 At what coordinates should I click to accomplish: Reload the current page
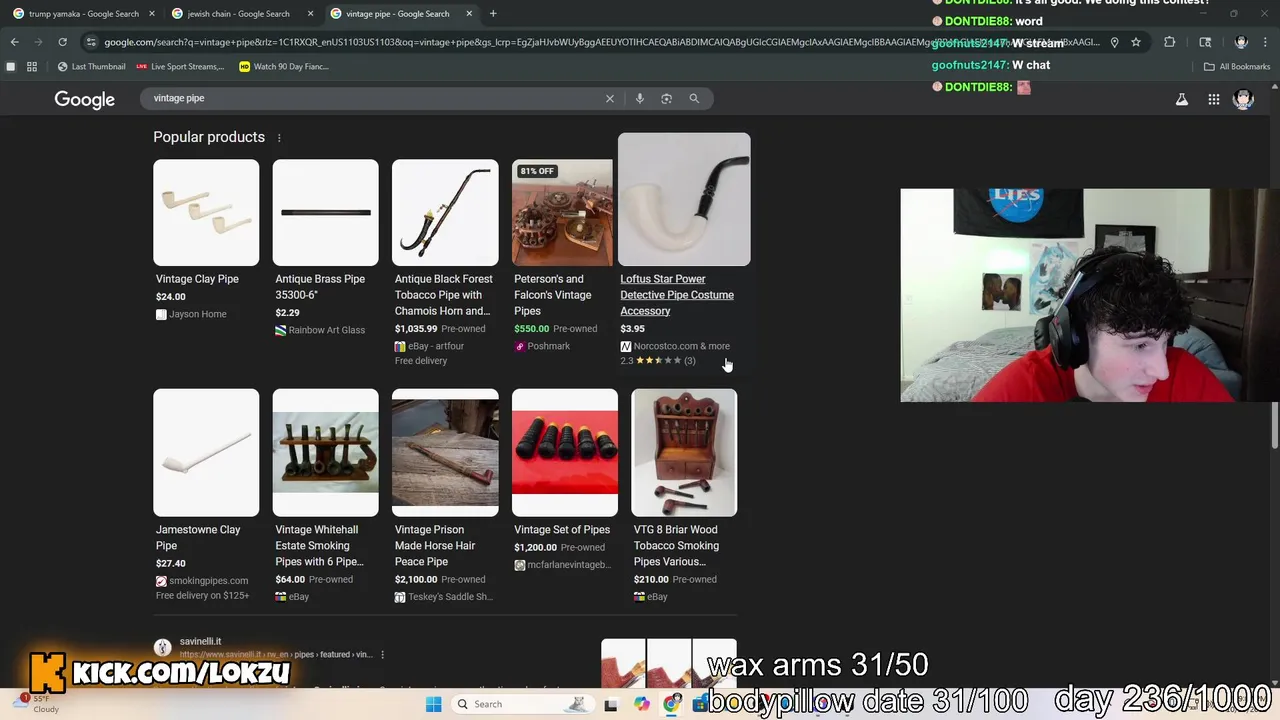pyautogui.click(x=62, y=42)
